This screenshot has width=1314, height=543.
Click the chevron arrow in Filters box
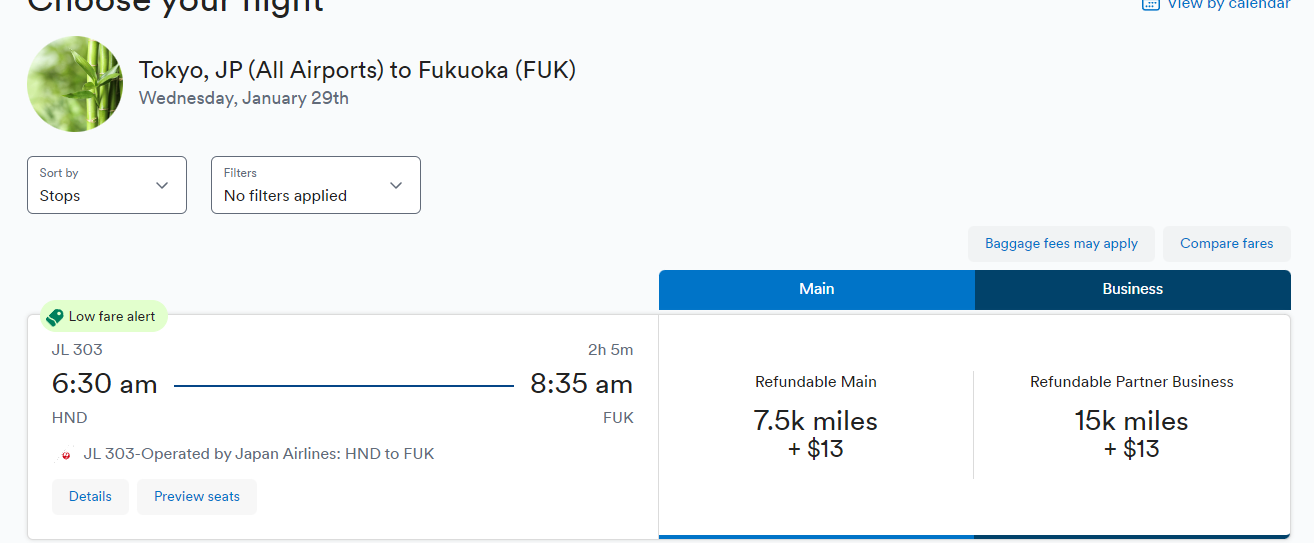pyautogui.click(x=396, y=186)
